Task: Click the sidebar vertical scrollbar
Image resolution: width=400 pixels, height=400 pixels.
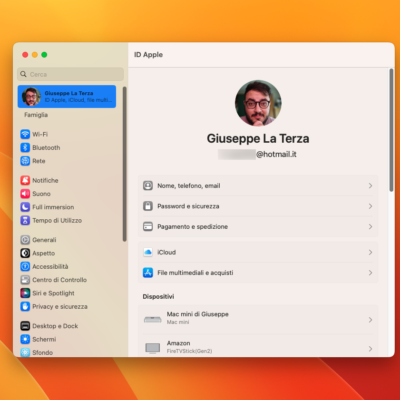Action: point(124,164)
